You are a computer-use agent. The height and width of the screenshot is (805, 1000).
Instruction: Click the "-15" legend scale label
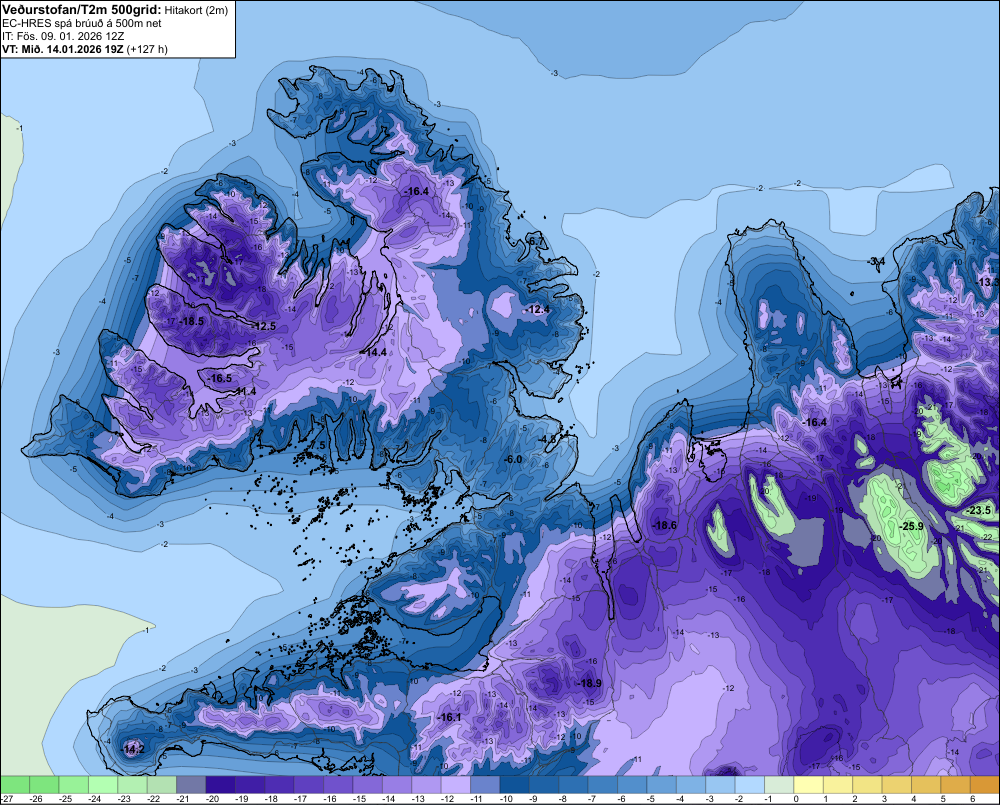tap(358, 799)
